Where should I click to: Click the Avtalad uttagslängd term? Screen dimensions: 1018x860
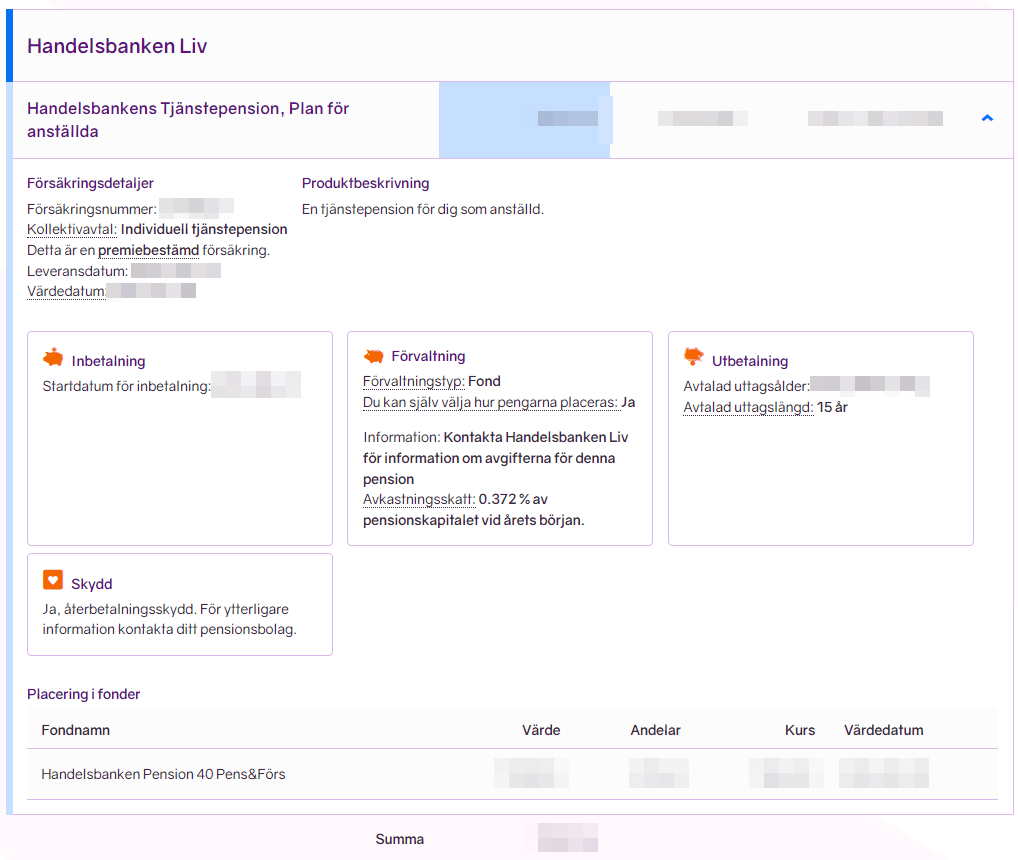(747, 407)
